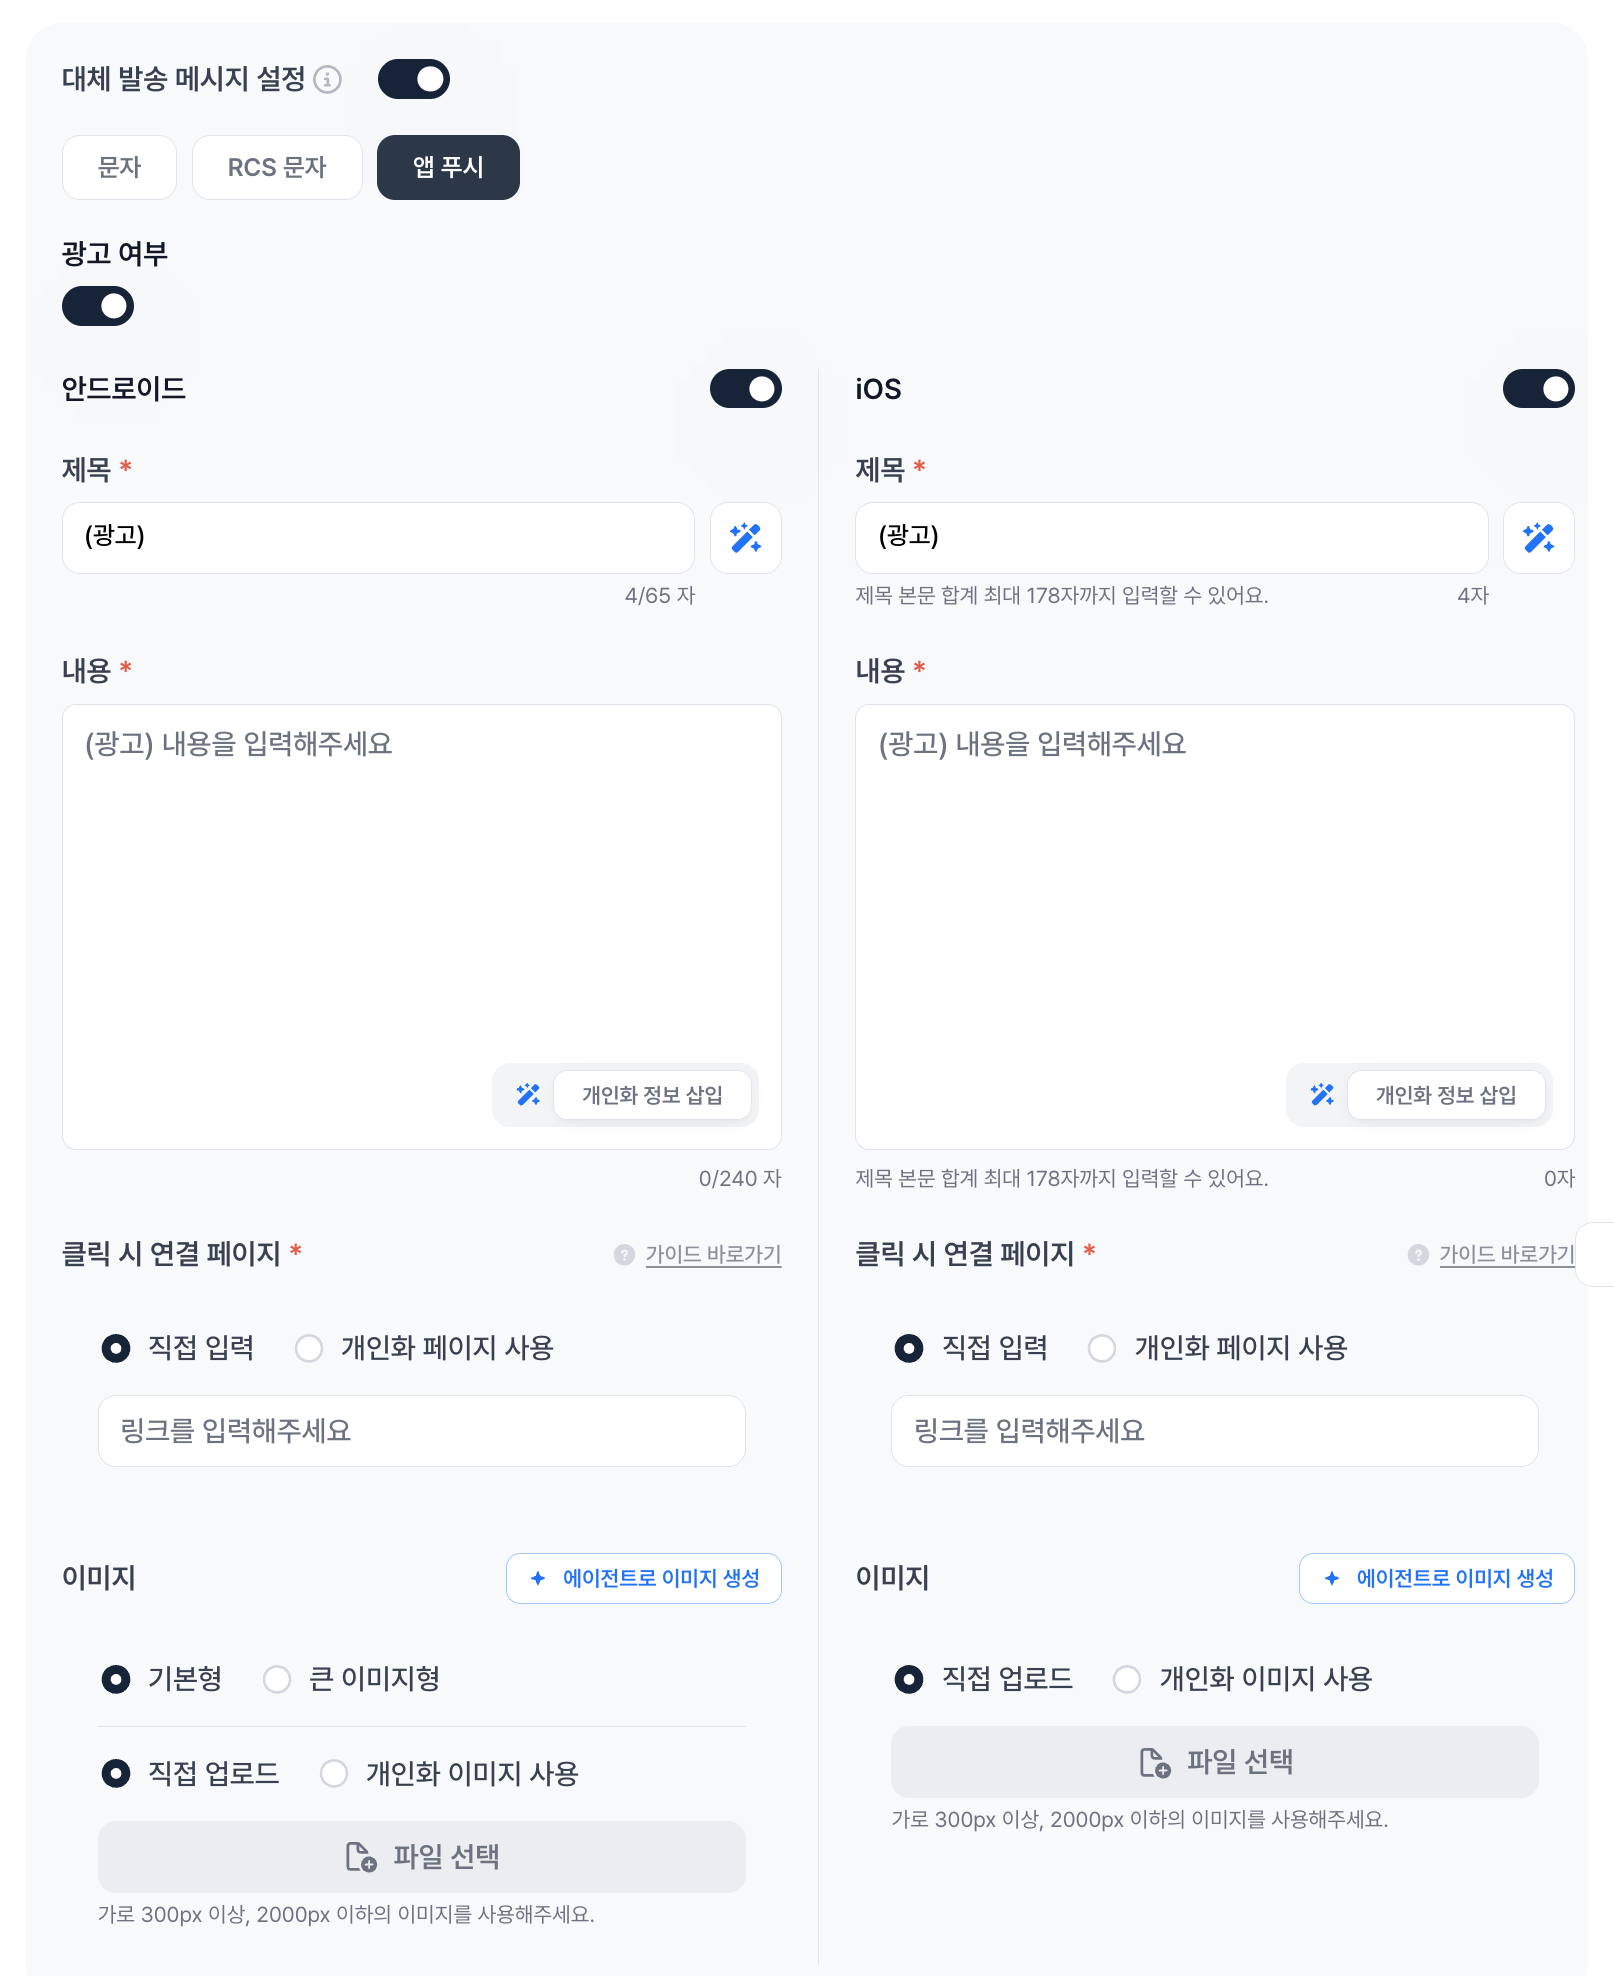The width and height of the screenshot is (1614, 1976).
Task: Switch to the RCS 문자 tab
Action: coord(277,167)
